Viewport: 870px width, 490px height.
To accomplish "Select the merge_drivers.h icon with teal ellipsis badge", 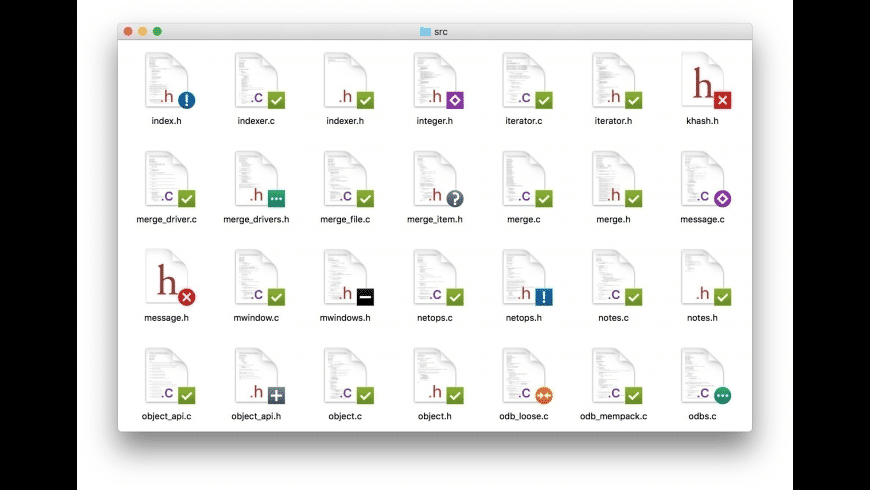I will 258,179.
